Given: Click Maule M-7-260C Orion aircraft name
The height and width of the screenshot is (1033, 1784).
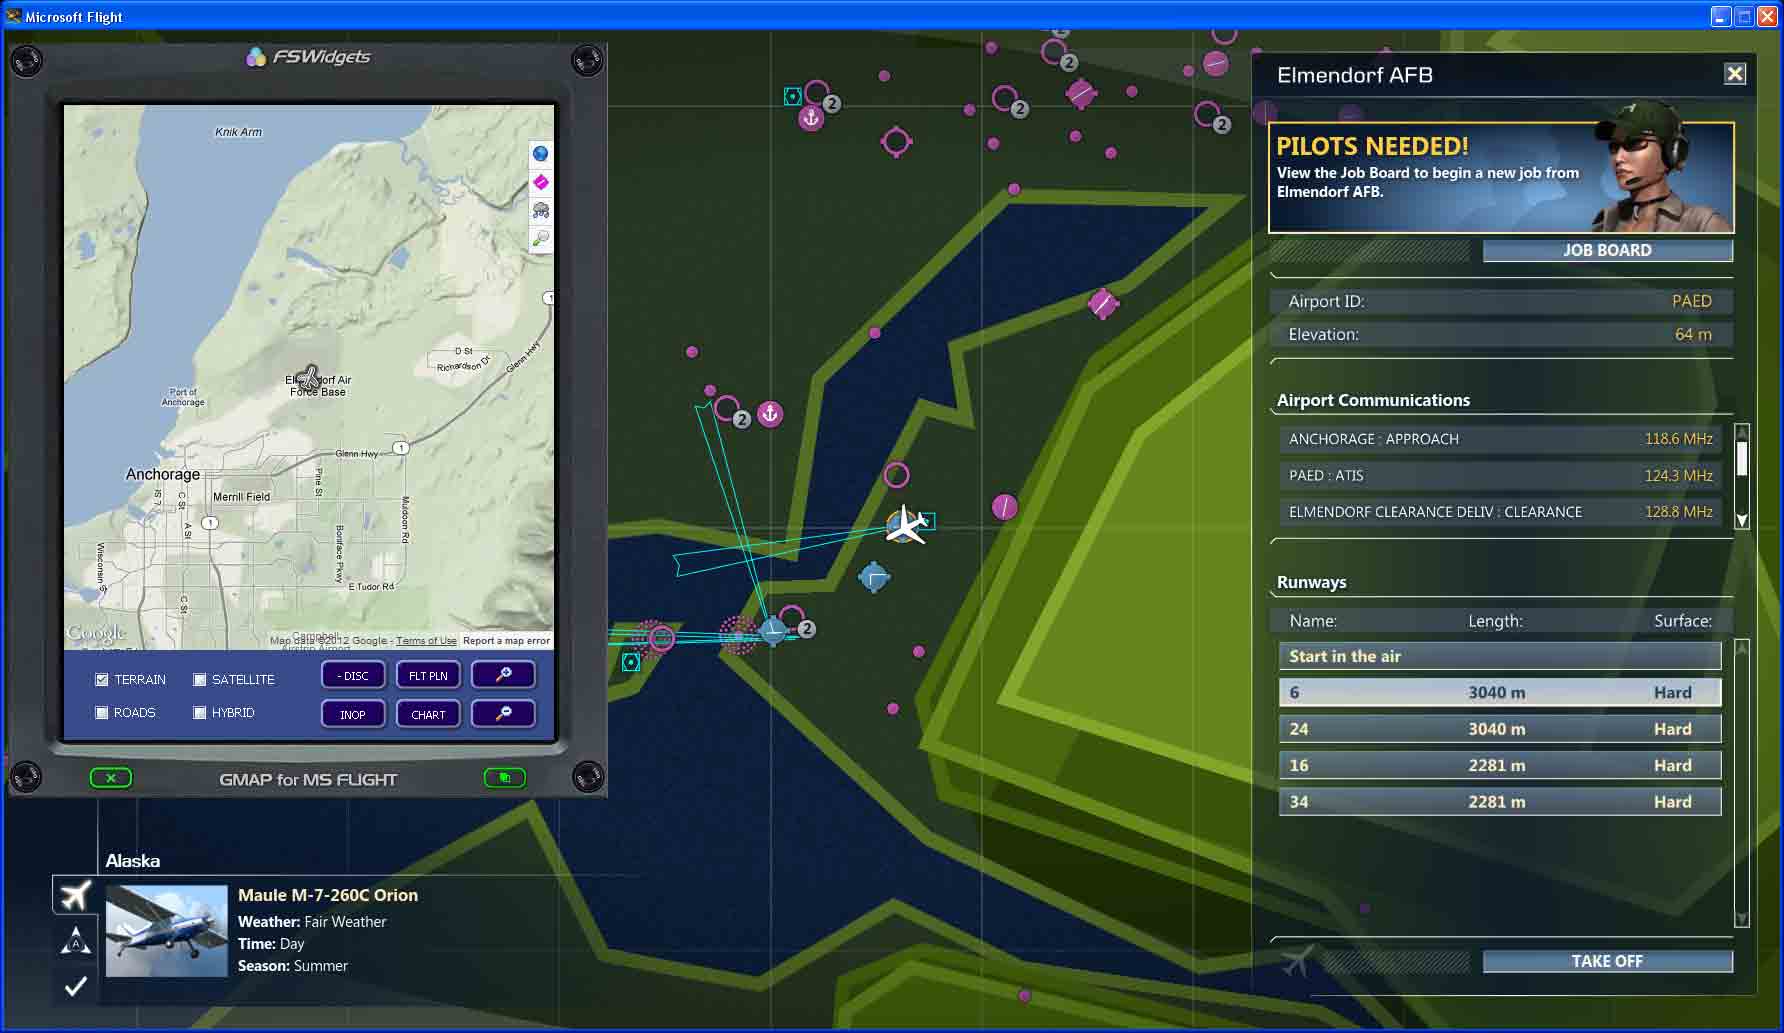Looking at the screenshot, I should (x=328, y=895).
